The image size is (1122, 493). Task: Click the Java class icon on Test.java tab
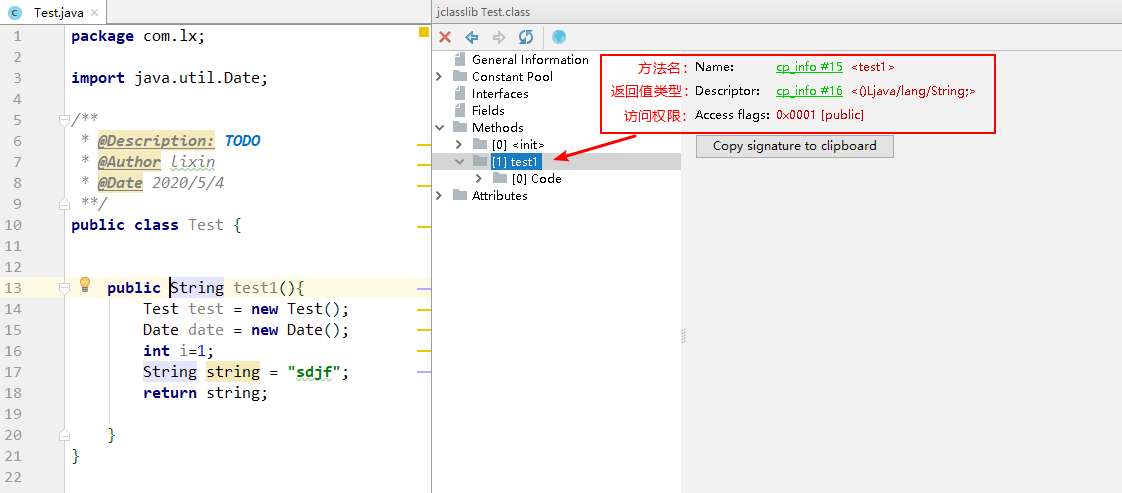click(16, 13)
